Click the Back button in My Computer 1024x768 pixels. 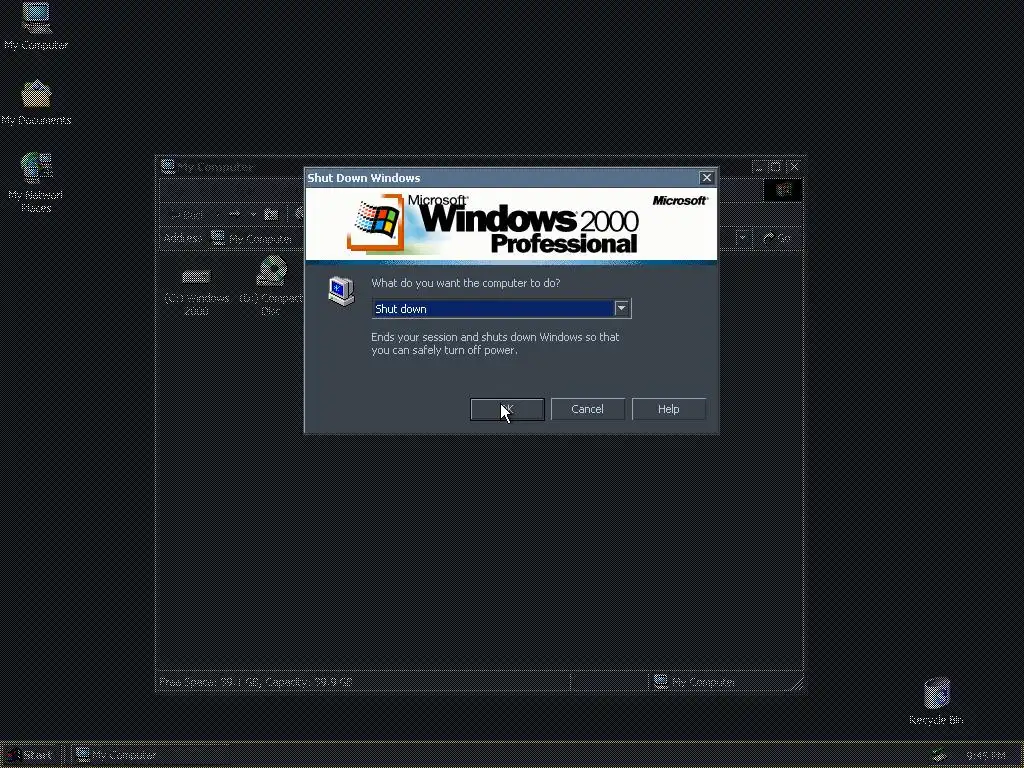pyautogui.click(x=185, y=214)
